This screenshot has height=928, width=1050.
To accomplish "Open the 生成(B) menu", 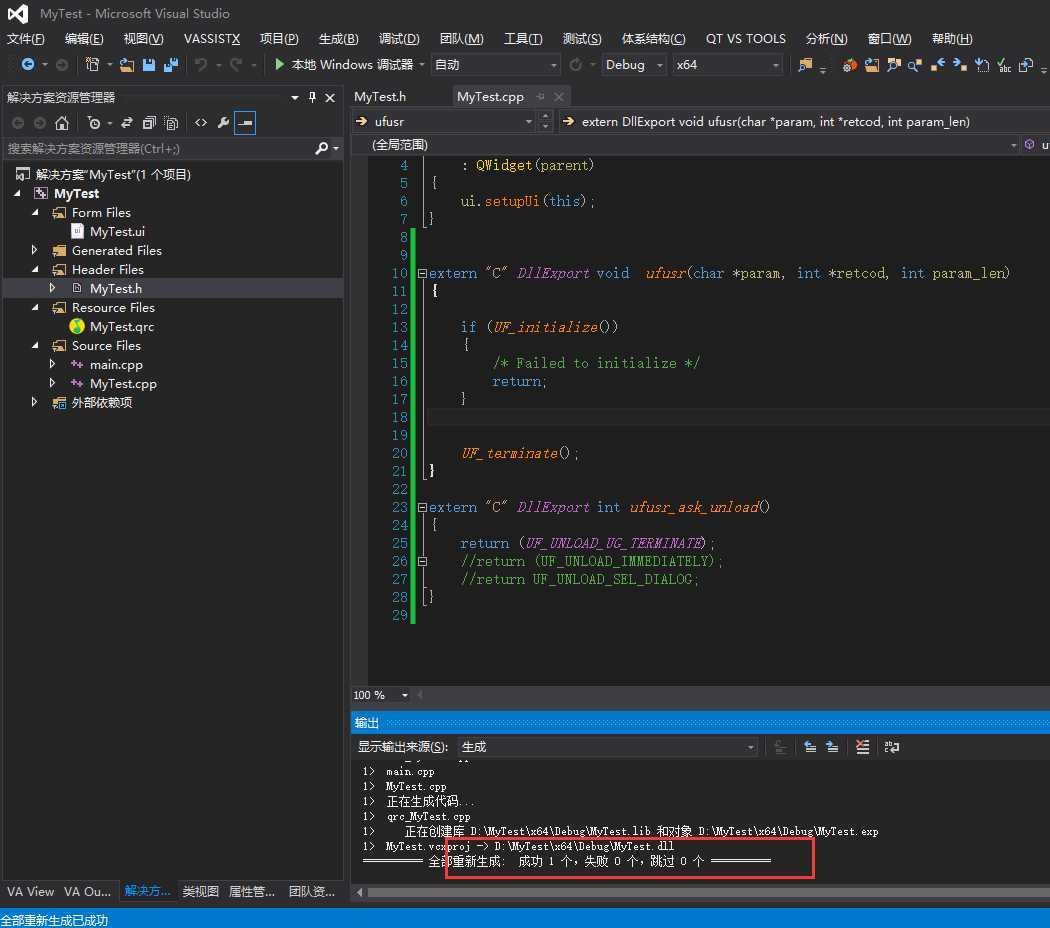I will click(338, 39).
